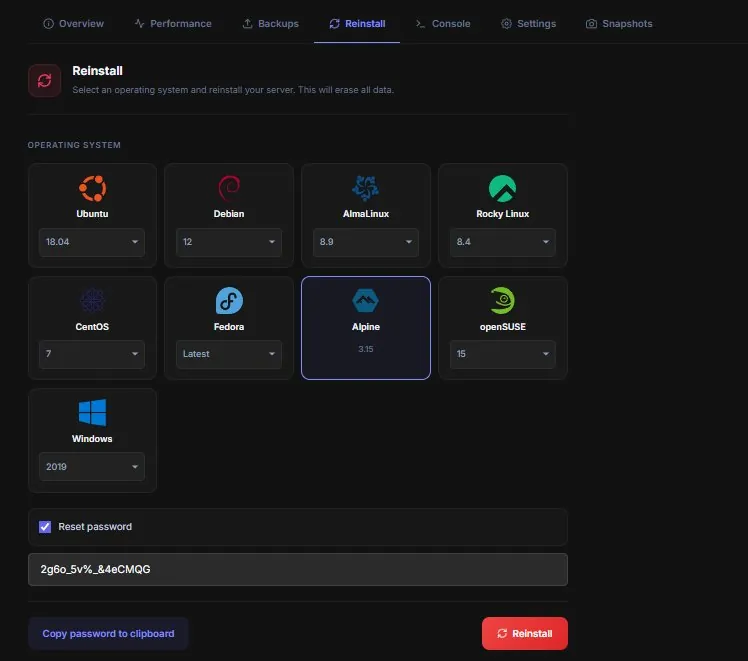Viewport: 748px width, 661px height.
Task: Click Copy password to clipboard
Action: pyautogui.click(x=108, y=634)
